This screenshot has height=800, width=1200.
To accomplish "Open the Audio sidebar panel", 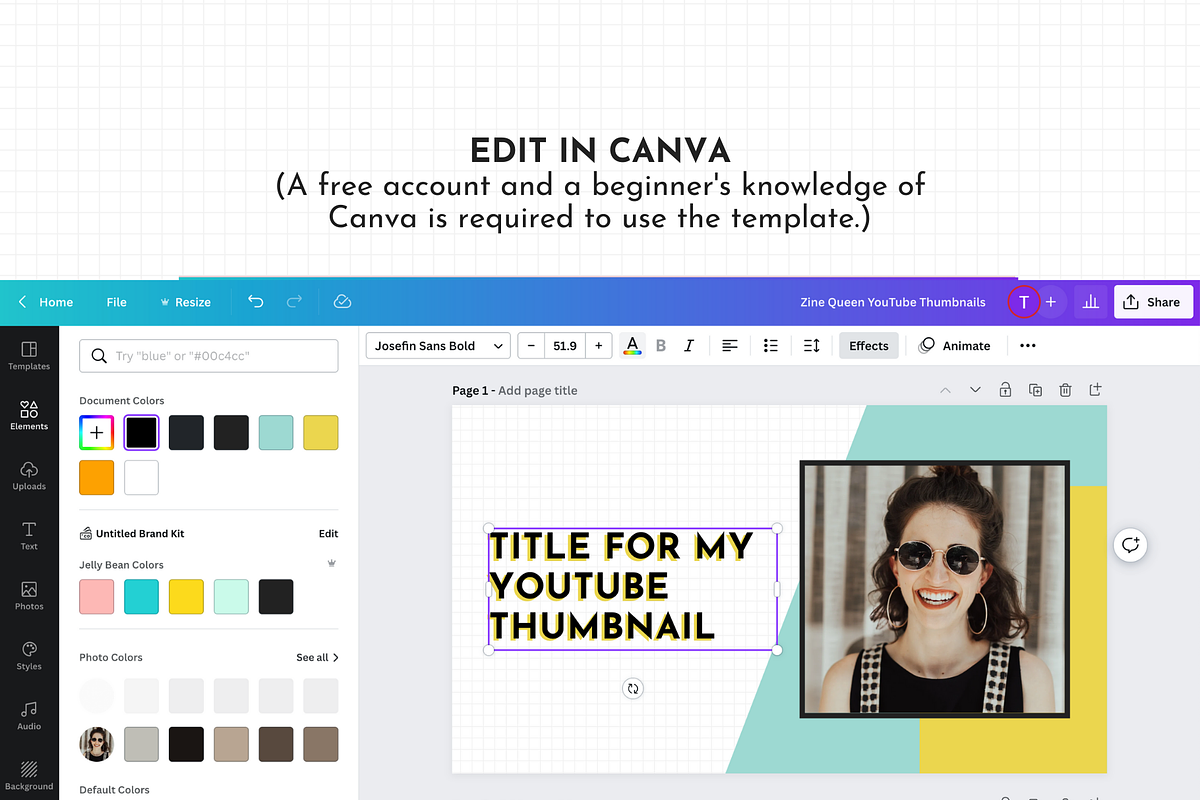I will point(29,715).
